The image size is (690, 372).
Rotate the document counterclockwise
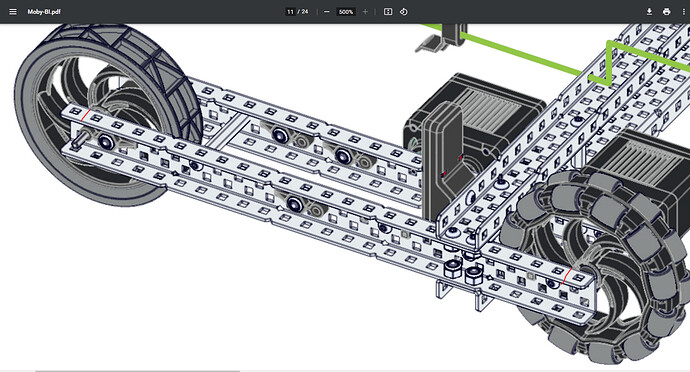click(404, 12)
